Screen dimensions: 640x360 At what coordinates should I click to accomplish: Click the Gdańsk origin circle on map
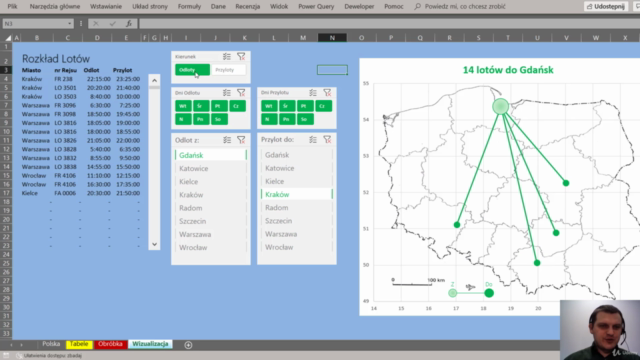point(501,106)
